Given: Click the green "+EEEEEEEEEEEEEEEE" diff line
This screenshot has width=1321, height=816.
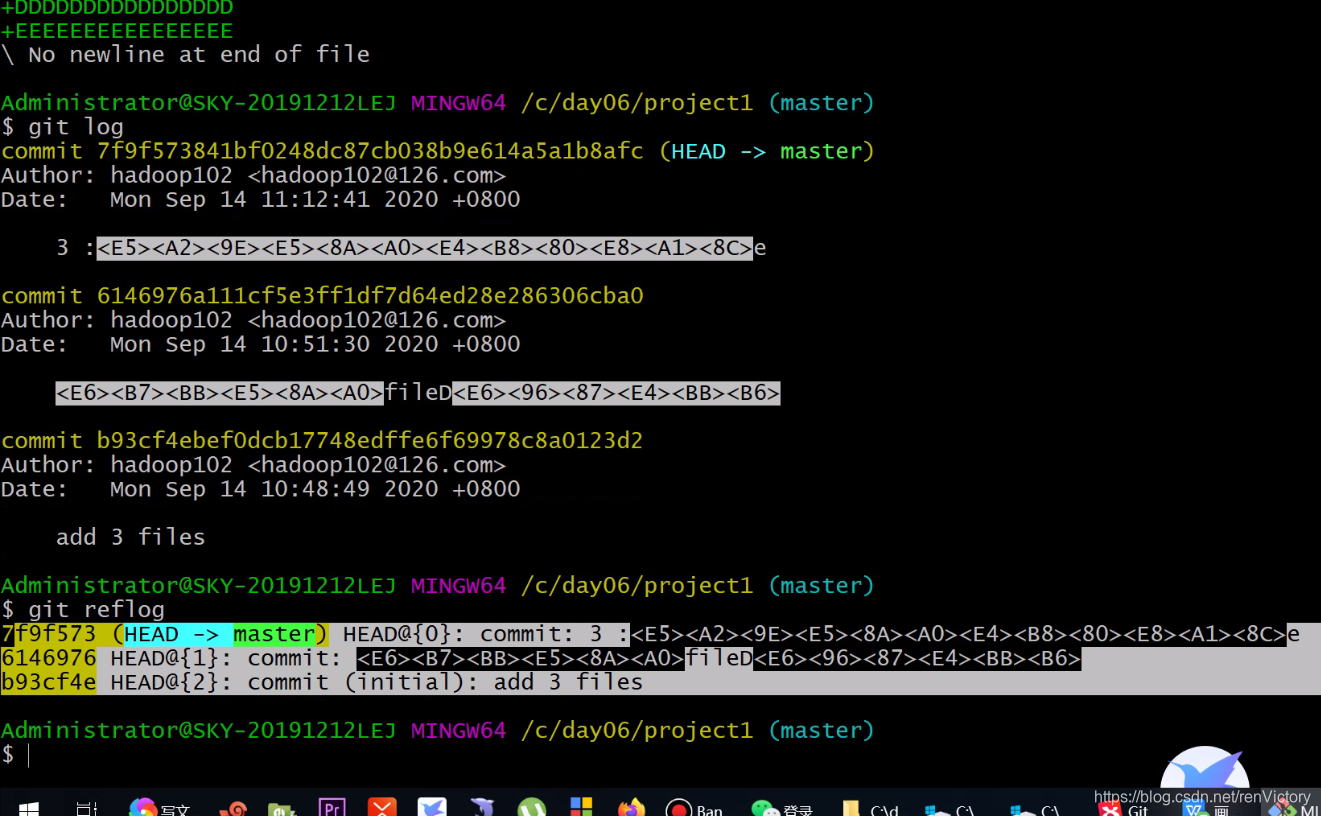Looking at the screenshot, I should click(117, 31).
